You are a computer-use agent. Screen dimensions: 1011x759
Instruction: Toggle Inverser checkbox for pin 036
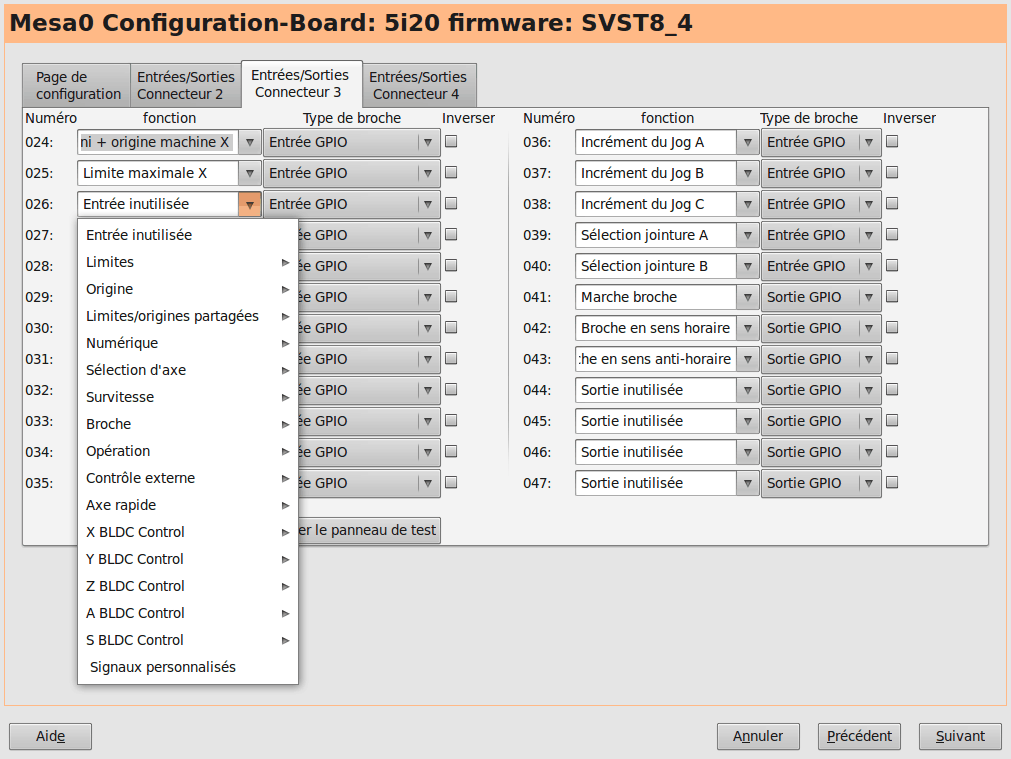[892, 141]
